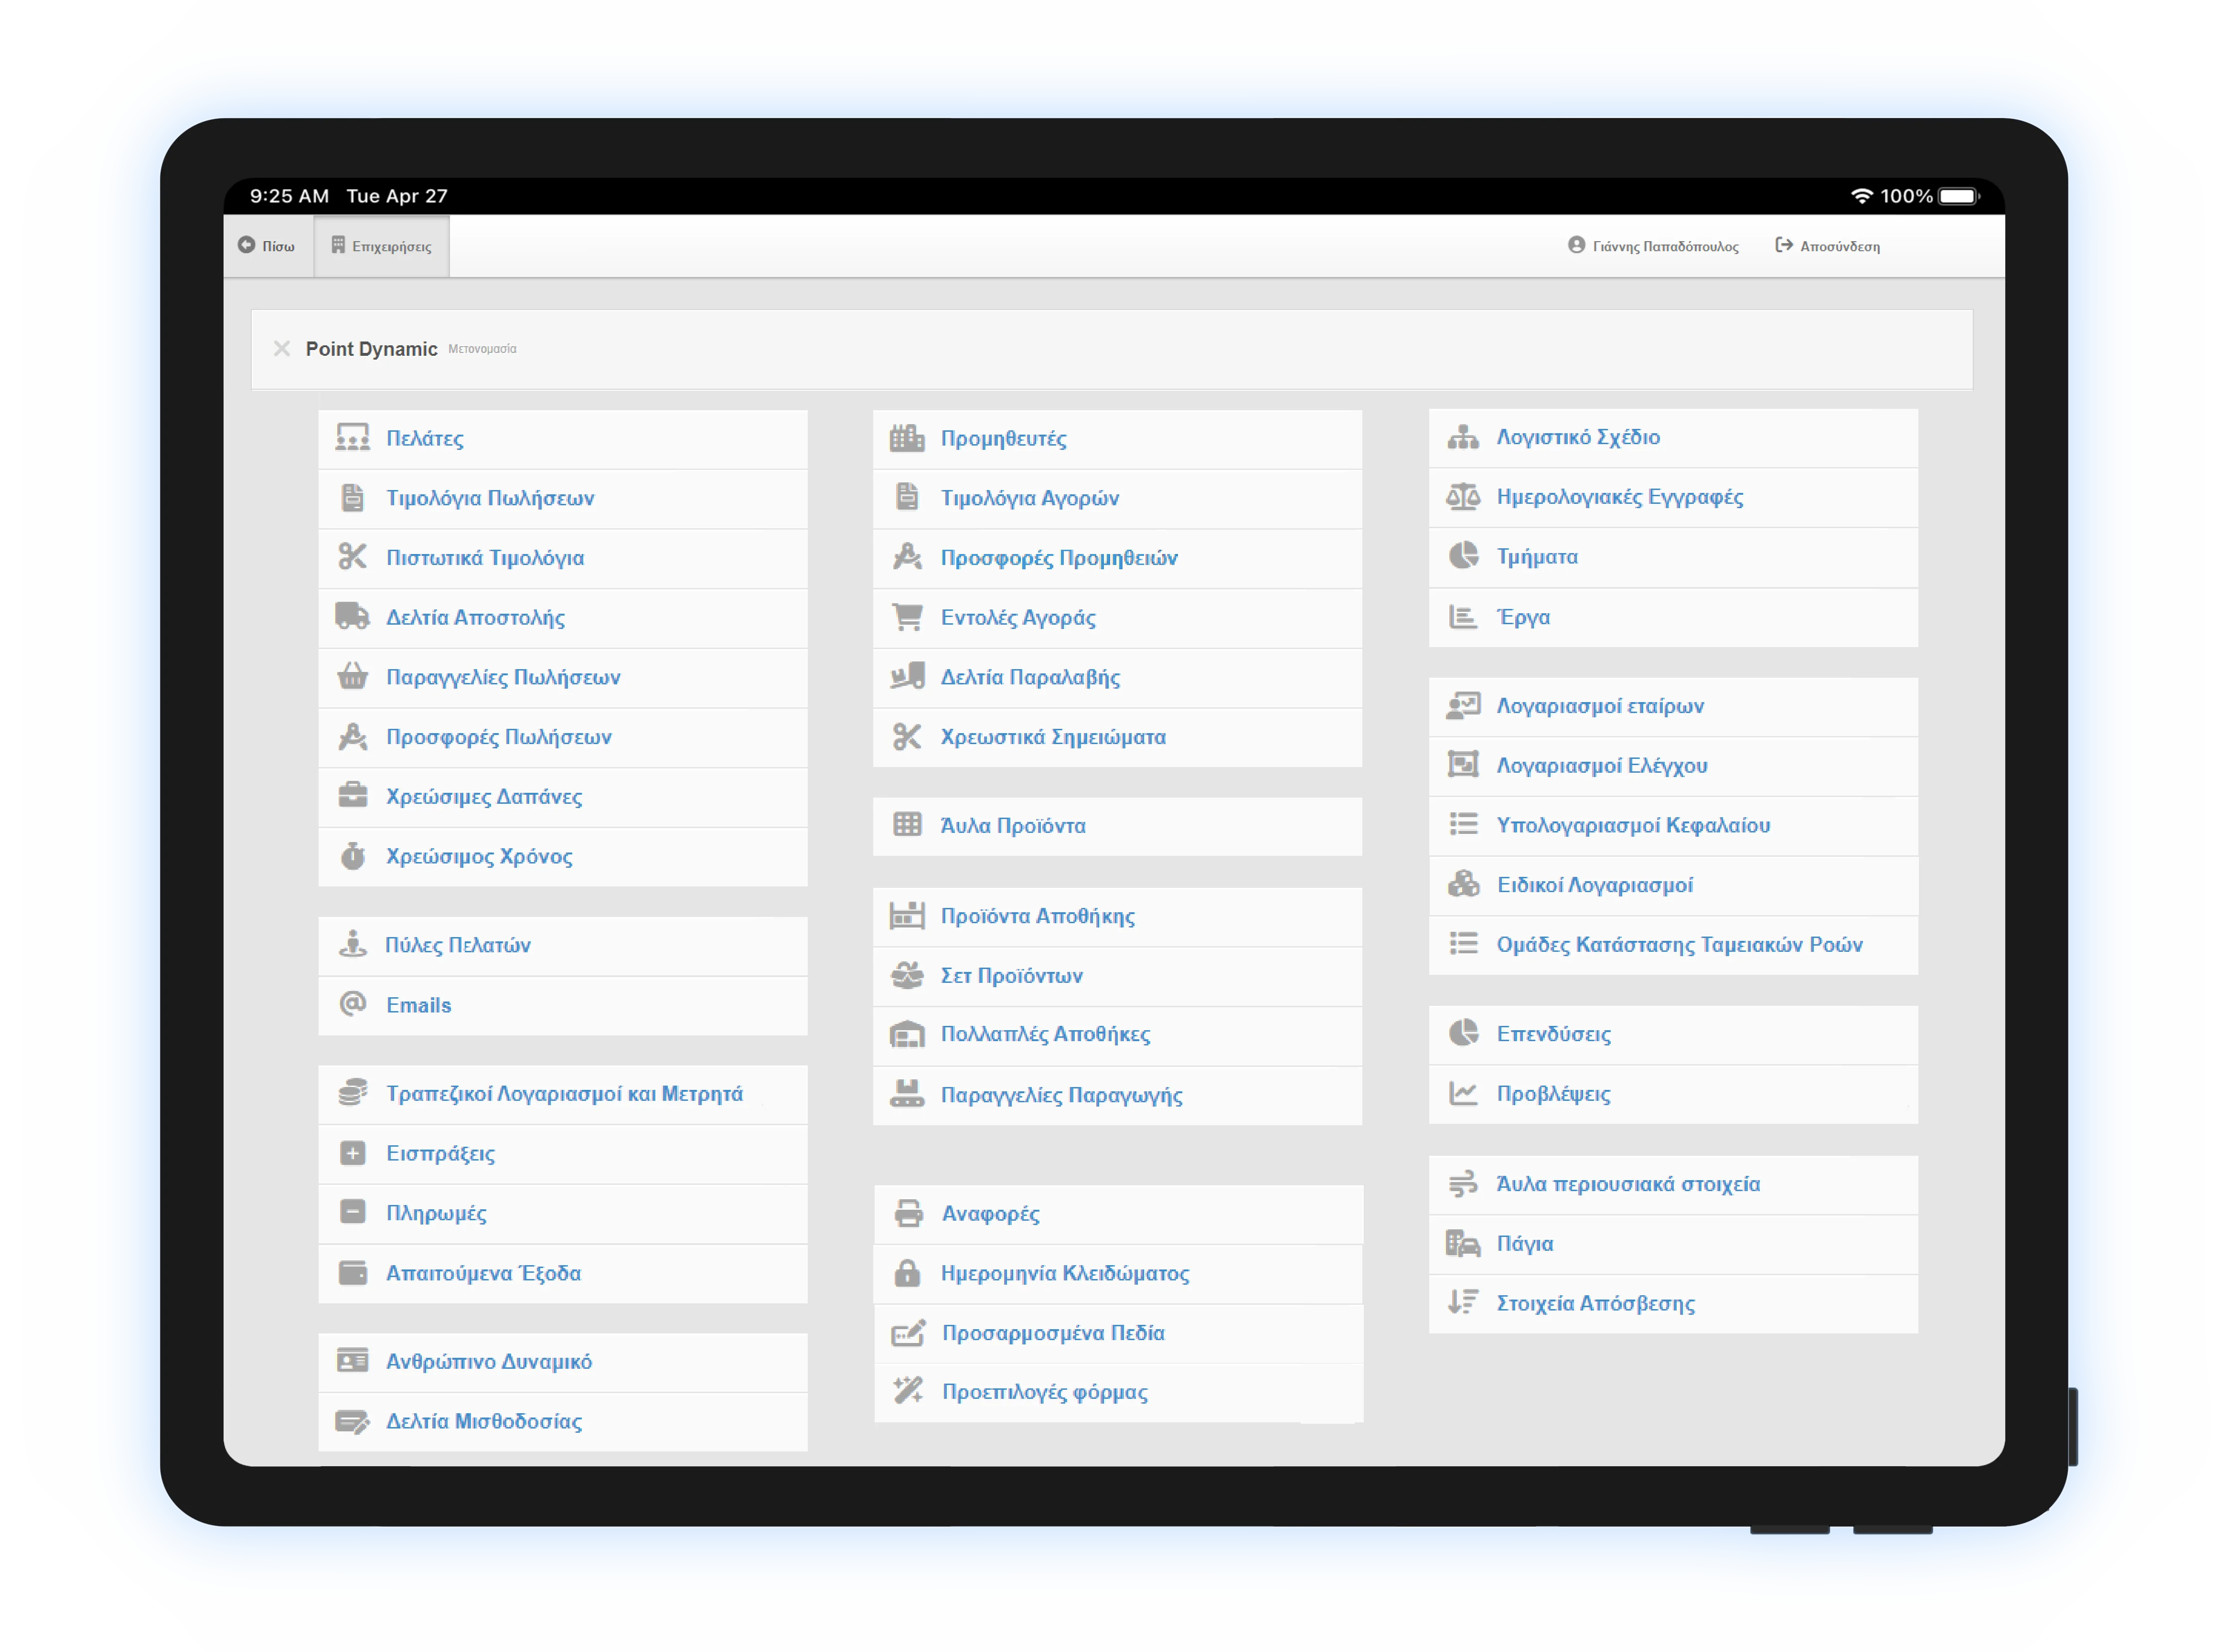Go back using the Πίσω button
The image size is (2237, 1652).
[x=267, y=246]
